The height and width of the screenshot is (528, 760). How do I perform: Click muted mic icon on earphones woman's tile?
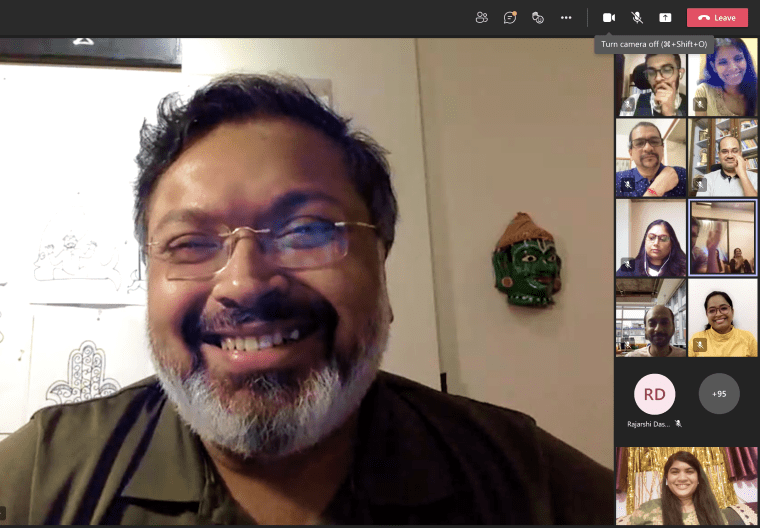pyautogui.click(x=628, y=264)
